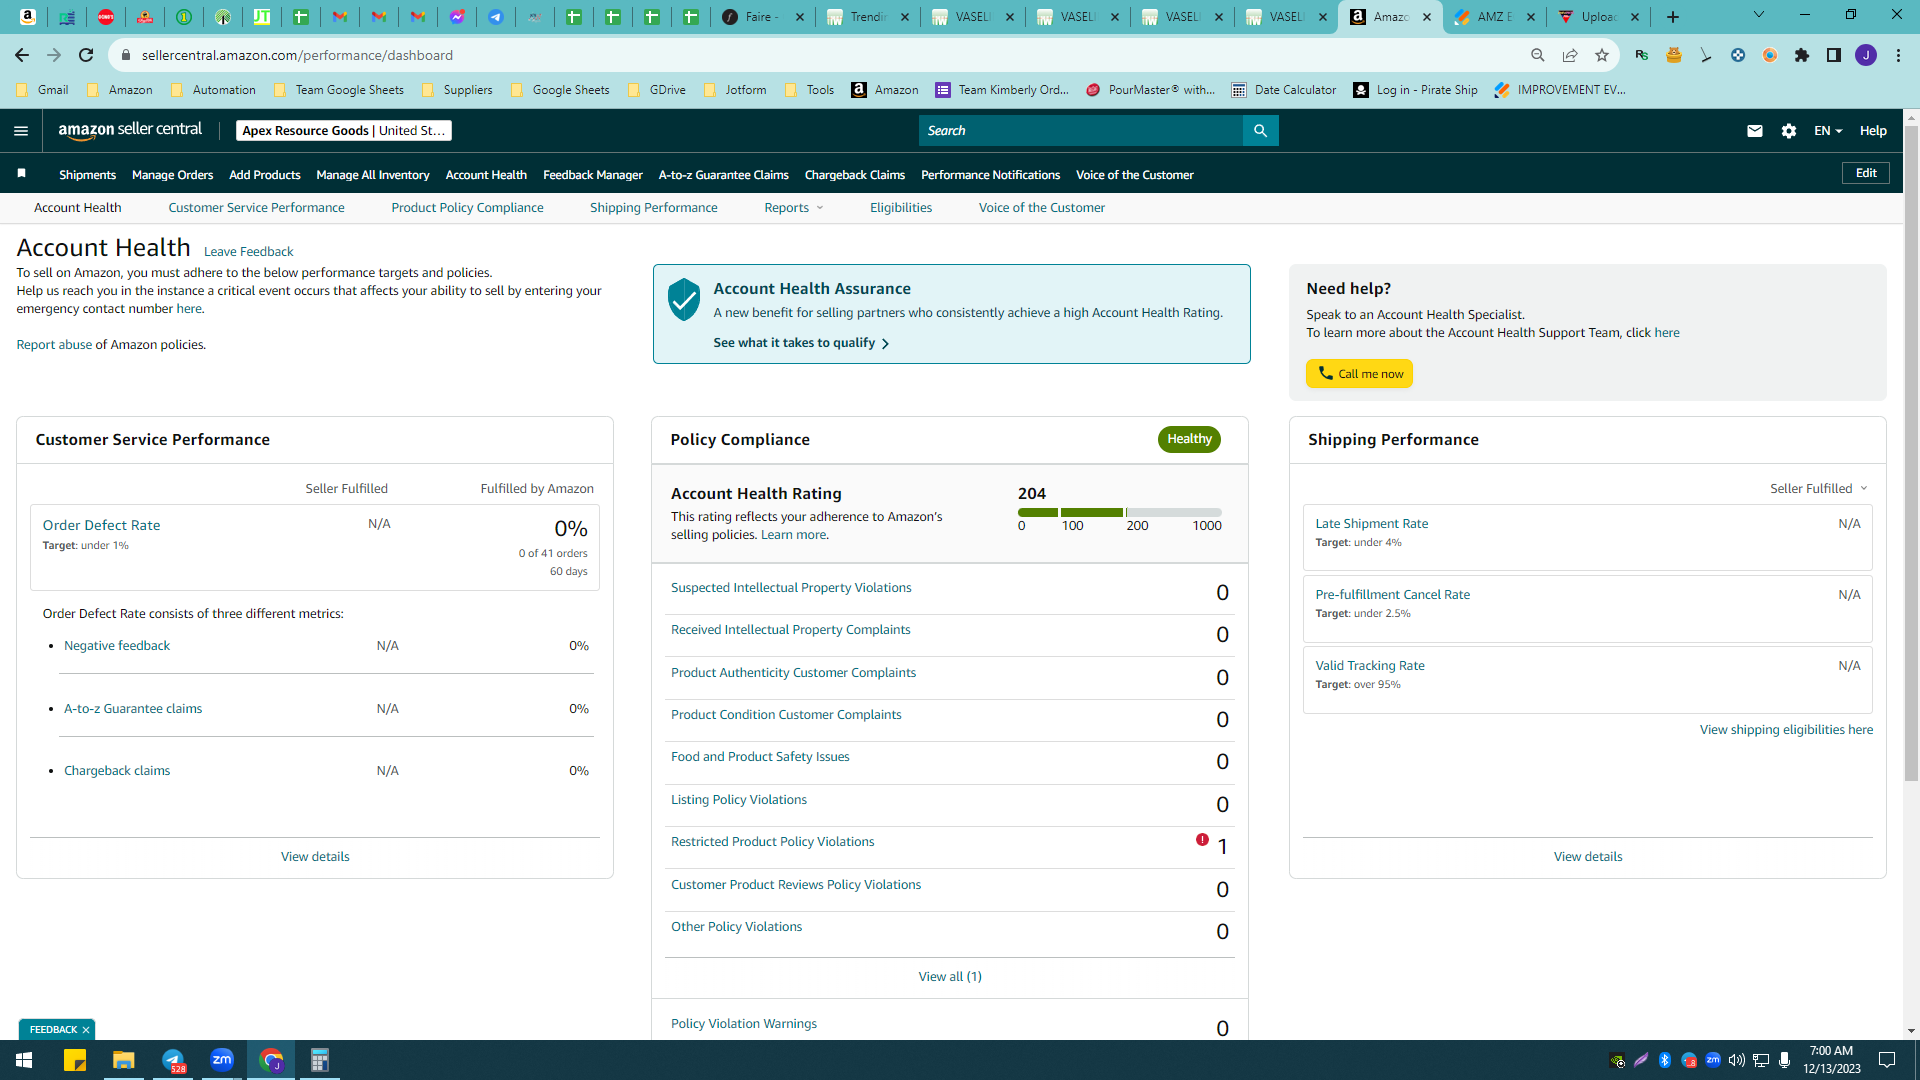The height and width of the screenshot is (1080, 1920).
Task: Open Sticky Notes from the taskbar
Action: [75, 1060]
